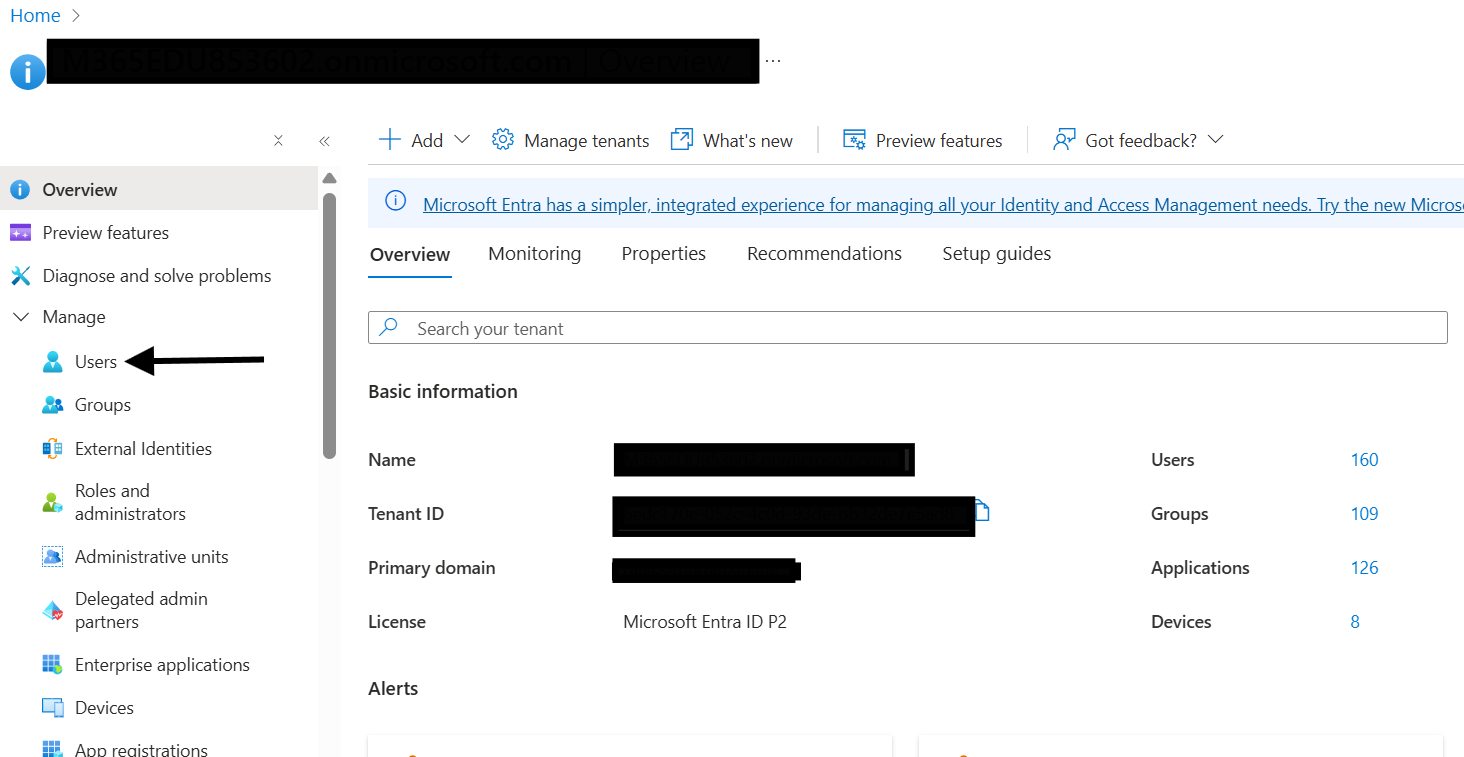Click the Preview features sidebar icon
This screenshot has width=1464, height=757.
(x=20, y=233)
